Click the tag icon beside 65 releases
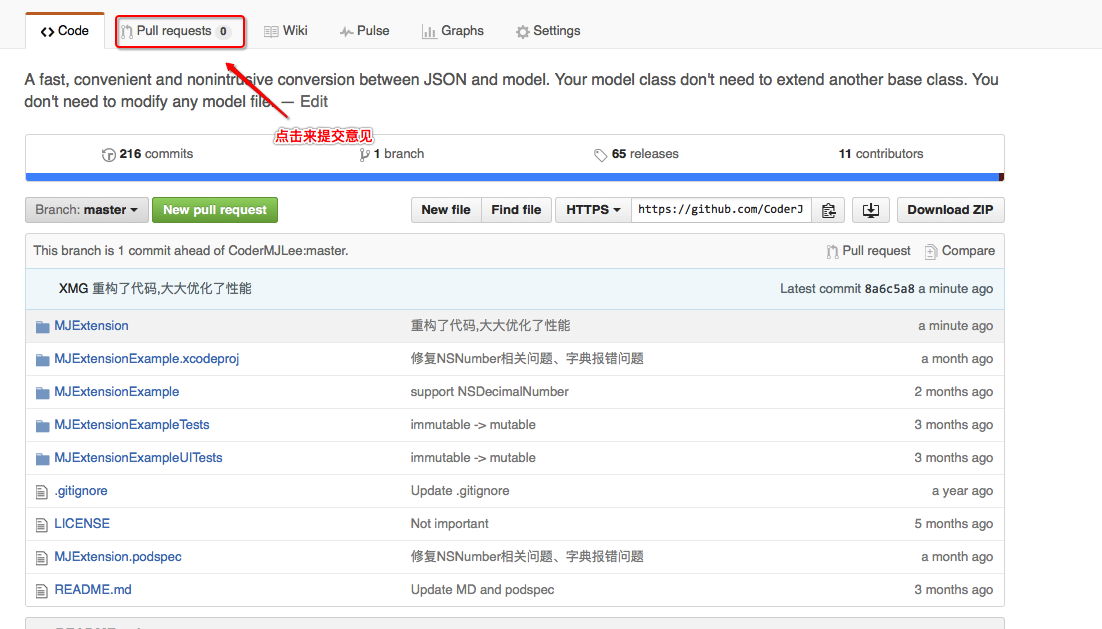 600,155
